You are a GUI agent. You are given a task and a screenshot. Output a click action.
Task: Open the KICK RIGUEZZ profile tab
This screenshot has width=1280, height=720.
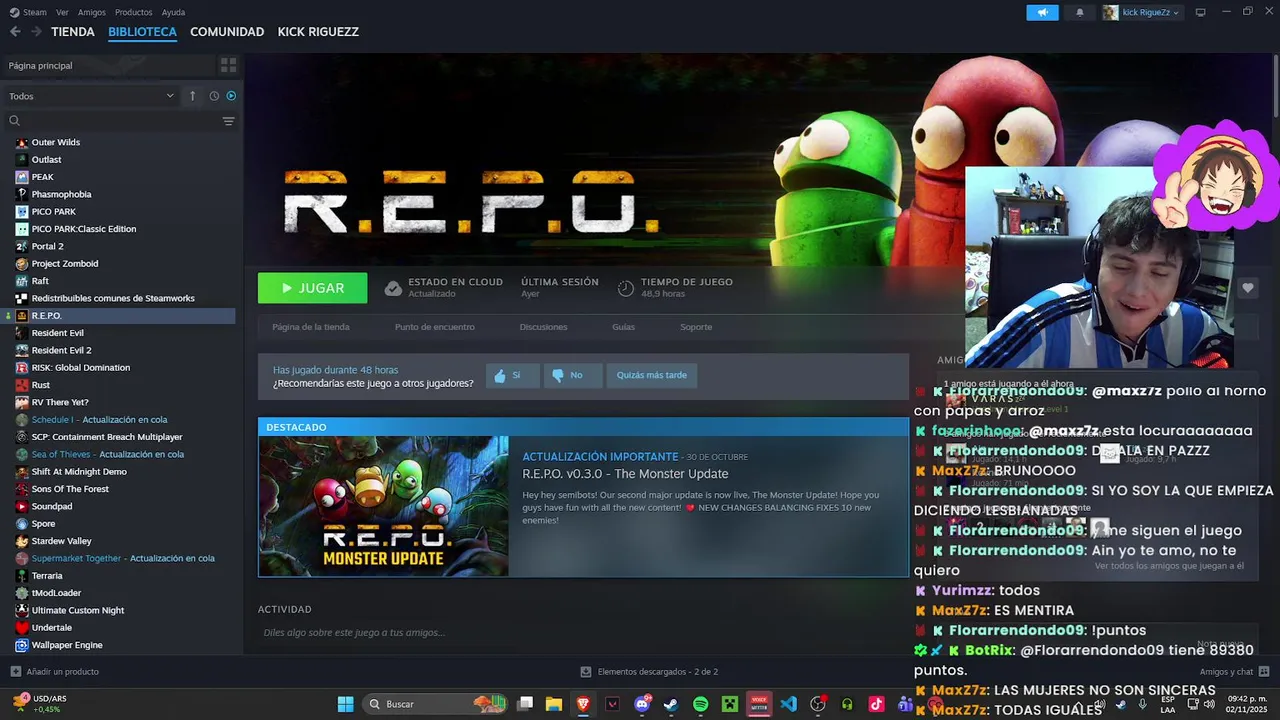(x=318, y=32)
